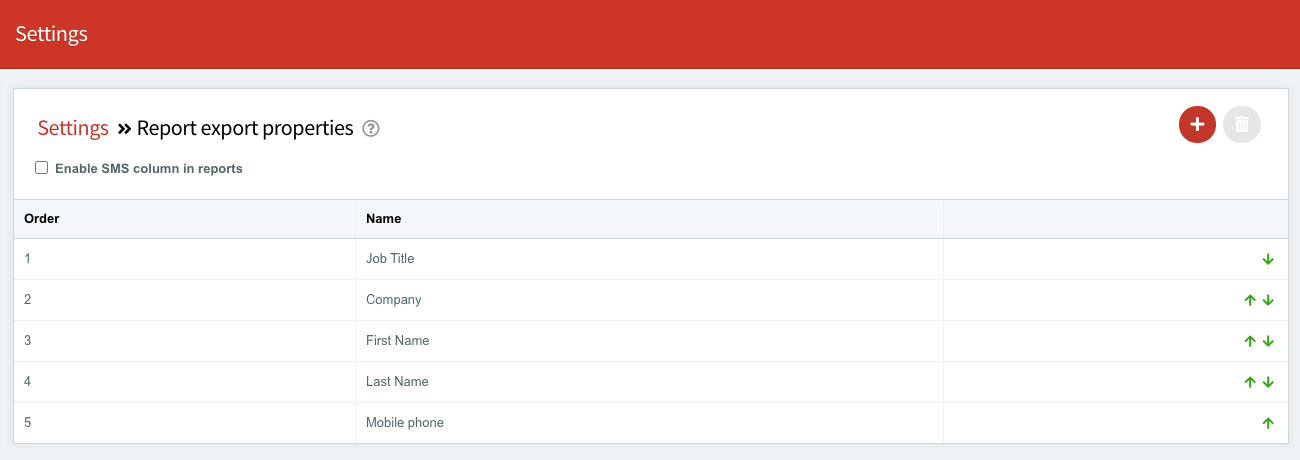Viewport: 1300px width, 460px height.
Task: Click order number 1 cell
Action: (185, 259)
